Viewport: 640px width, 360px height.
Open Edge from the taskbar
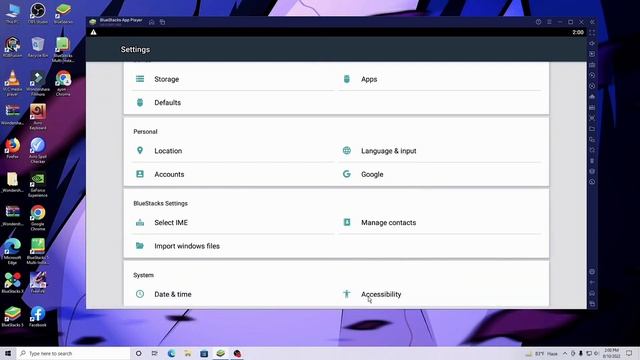[171, 353]
